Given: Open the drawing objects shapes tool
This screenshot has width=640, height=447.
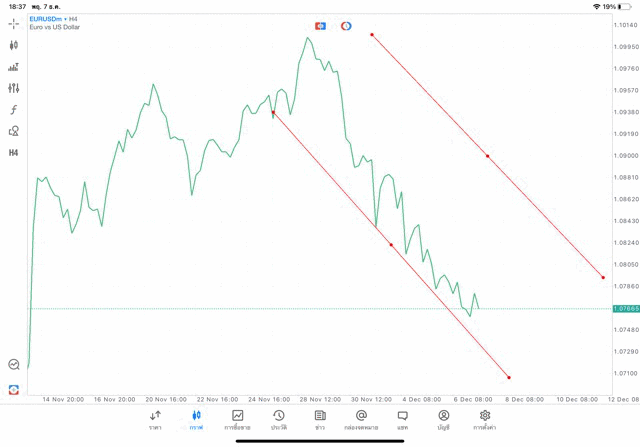Looking at the screenshot, I should click(13, 131).
